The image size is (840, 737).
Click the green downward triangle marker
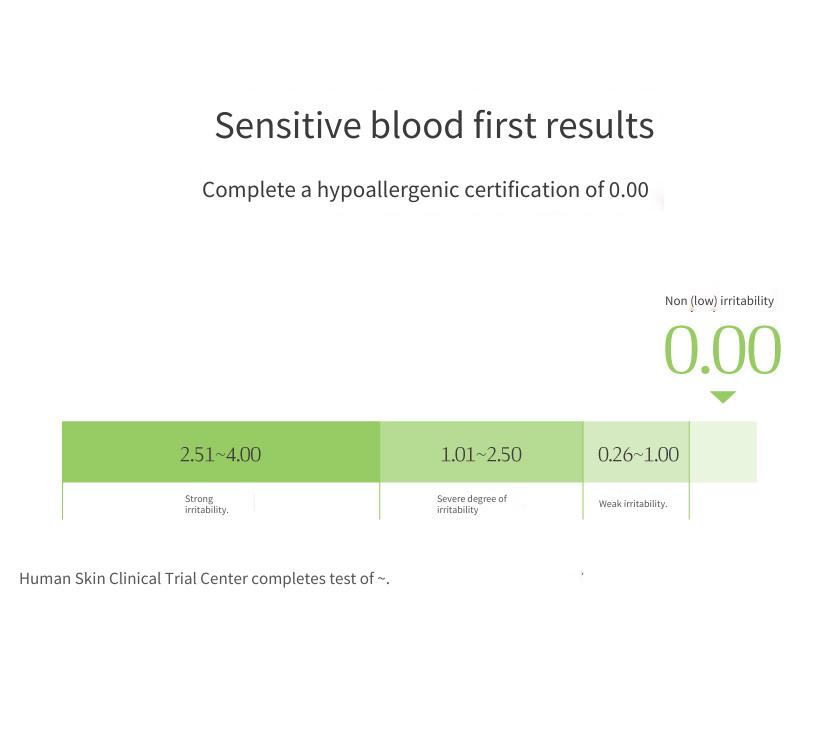[723, 397]
